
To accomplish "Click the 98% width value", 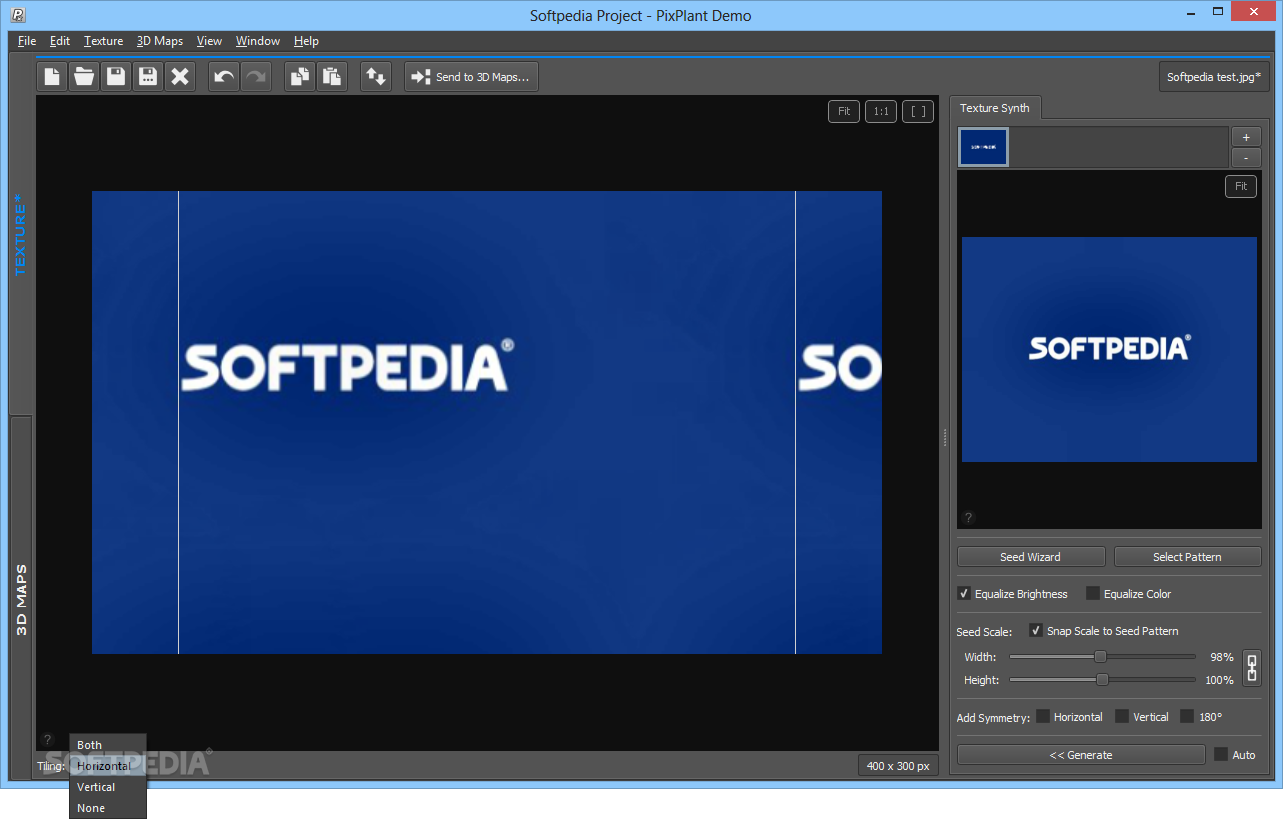I will (x=1222, y=657).
